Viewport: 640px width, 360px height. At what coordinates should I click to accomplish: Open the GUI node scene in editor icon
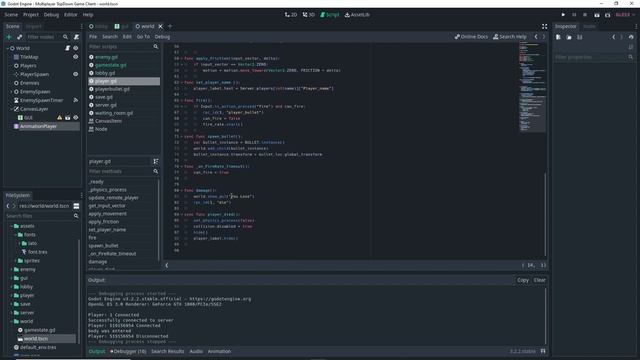(x=68, y=118)
